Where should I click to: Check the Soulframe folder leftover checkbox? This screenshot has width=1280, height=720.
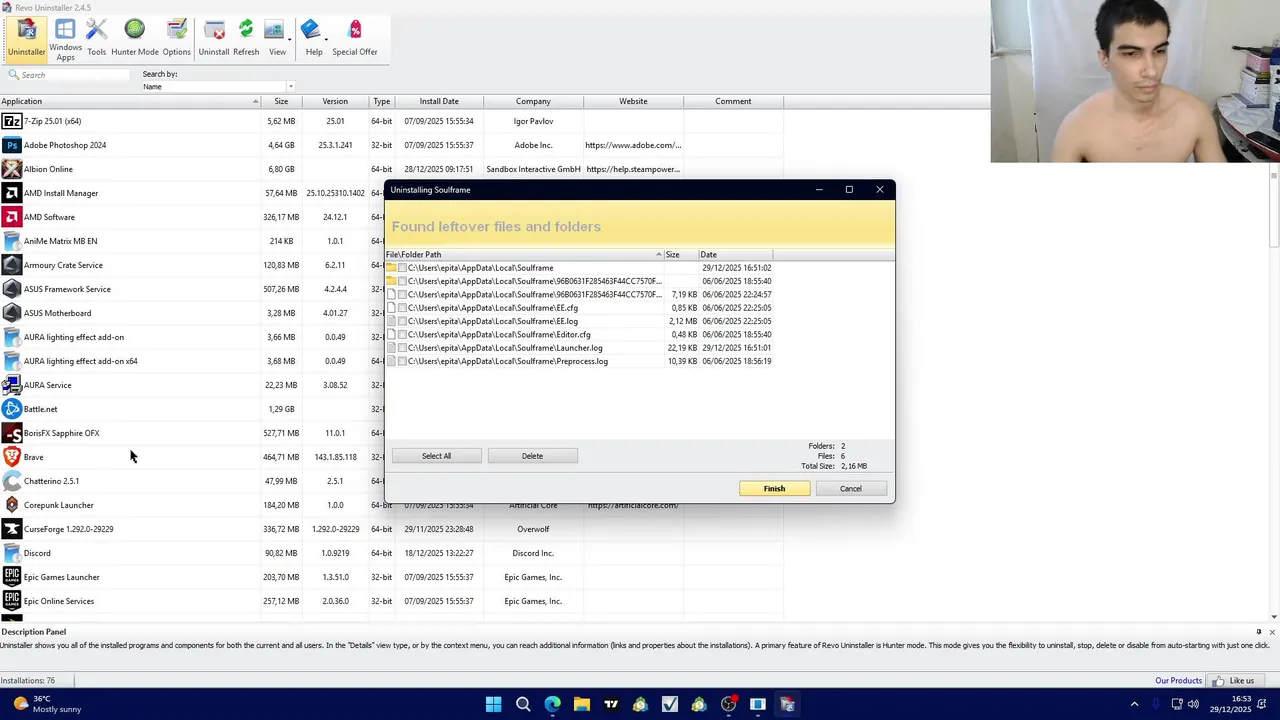(x=402, y=268)
